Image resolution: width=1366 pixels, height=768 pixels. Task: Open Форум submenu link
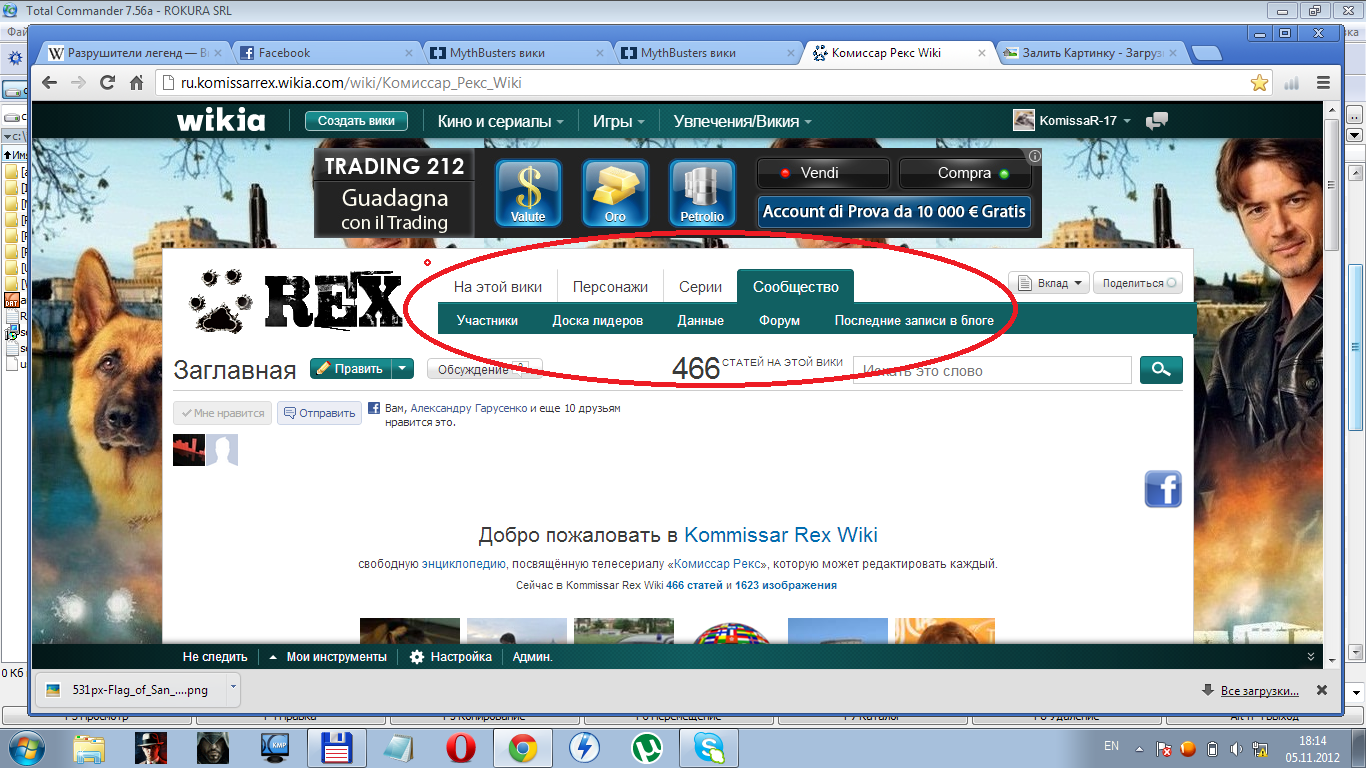(779, 321)
